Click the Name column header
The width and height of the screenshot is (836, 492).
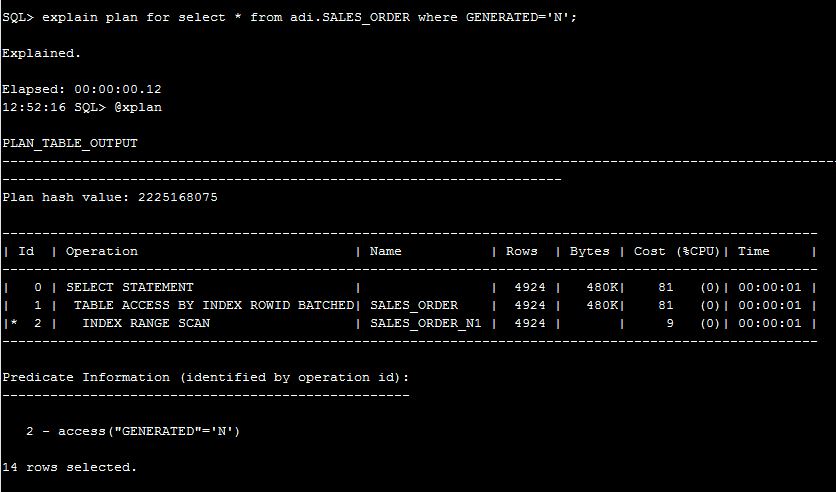(386, 251)
